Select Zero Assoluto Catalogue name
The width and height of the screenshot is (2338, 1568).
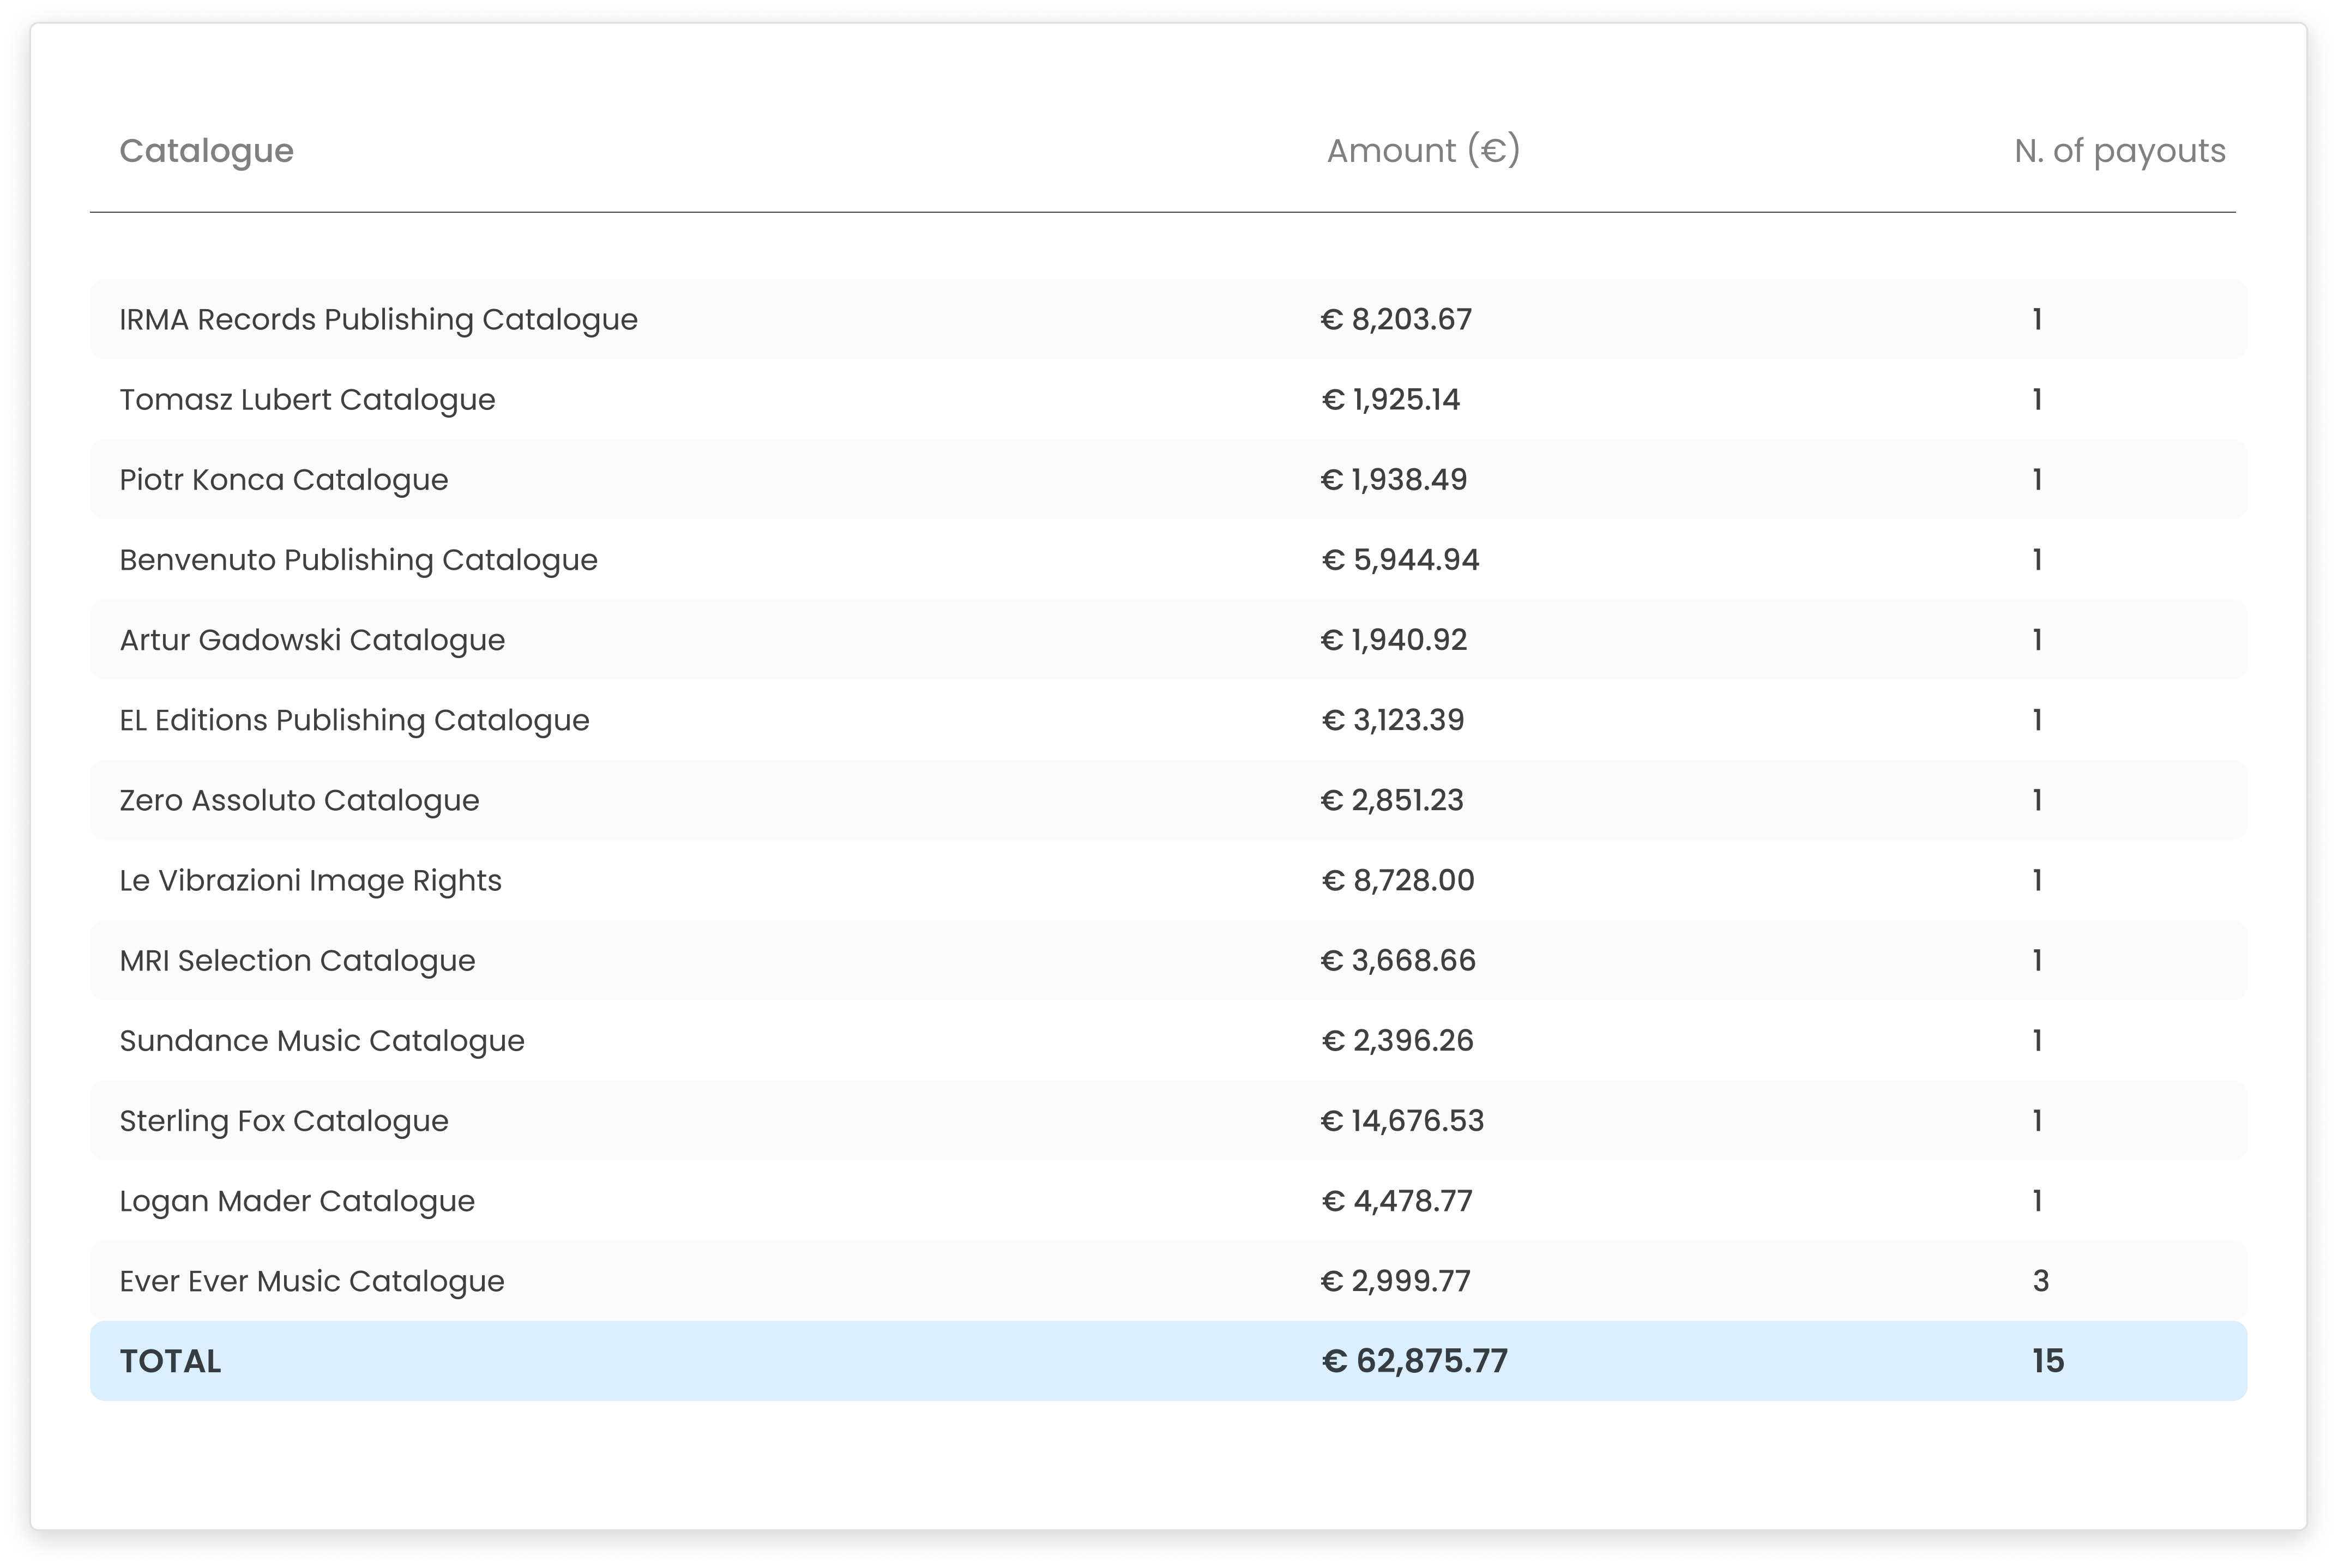299,800
